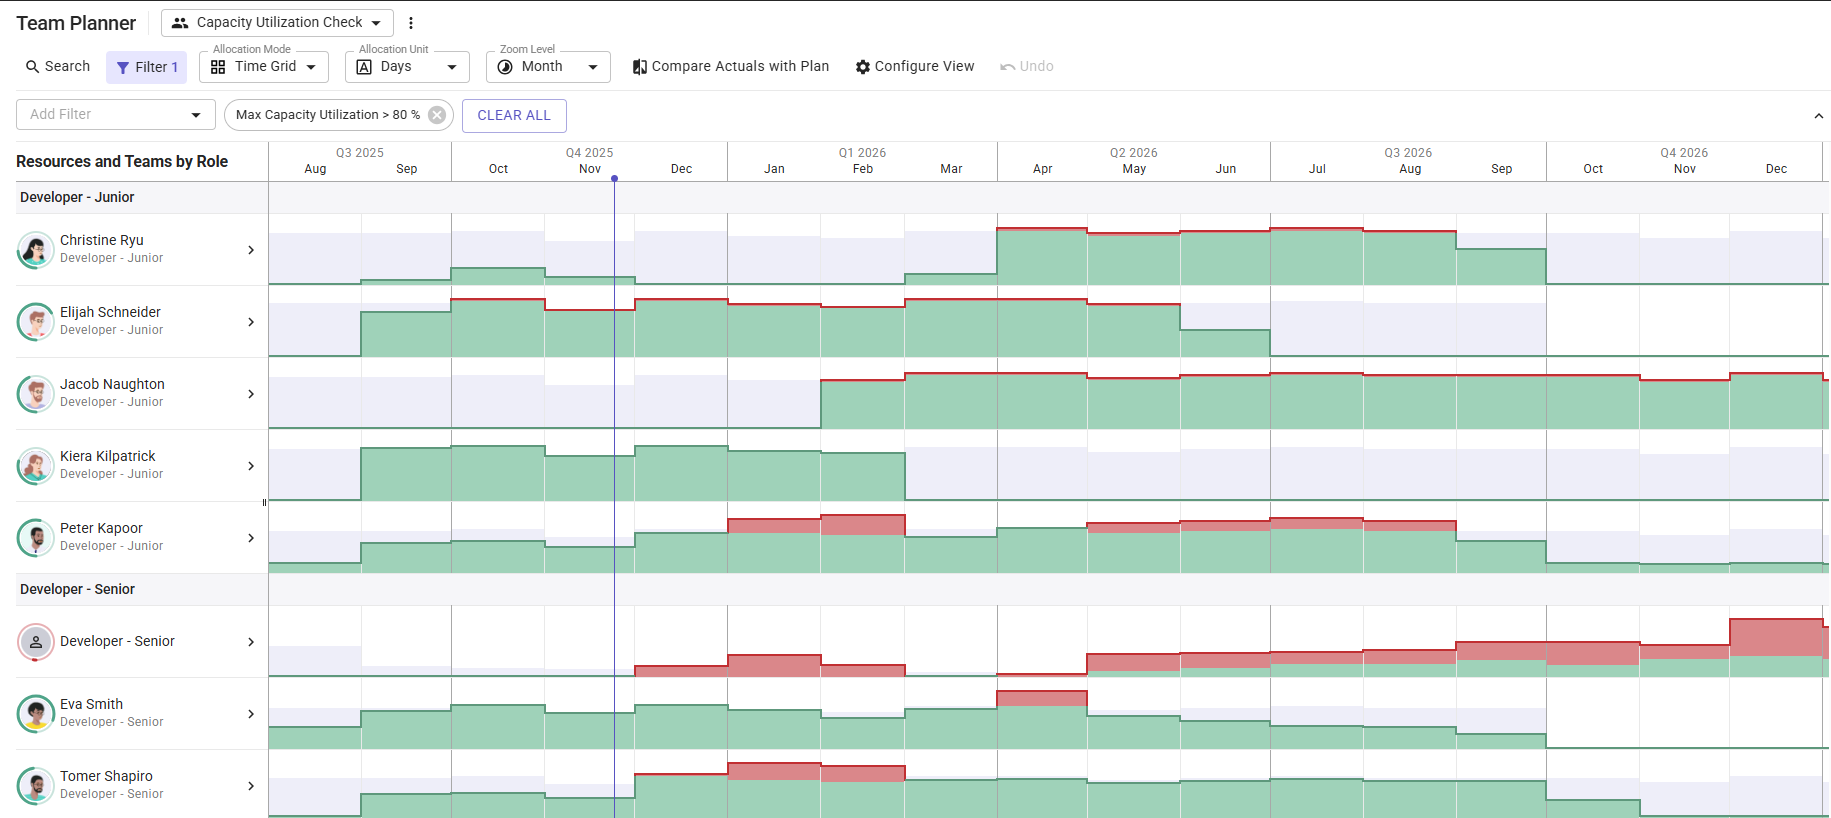Image resolution: width=1831 pixels, height=818 pixels.
Task: Click Peter Kapoor's avatar picture
Action: click(x=36, y=538)
